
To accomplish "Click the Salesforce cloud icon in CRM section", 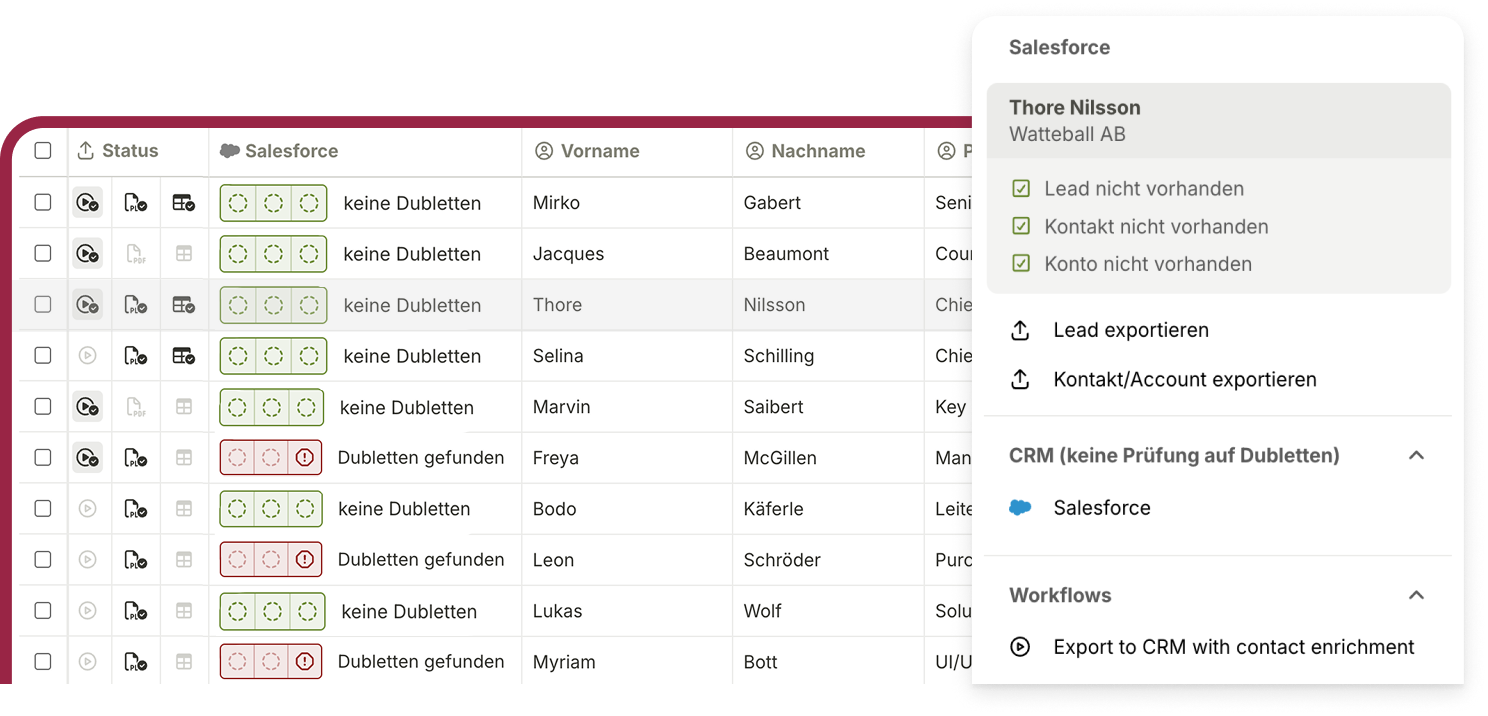I will coord(1020,508).
